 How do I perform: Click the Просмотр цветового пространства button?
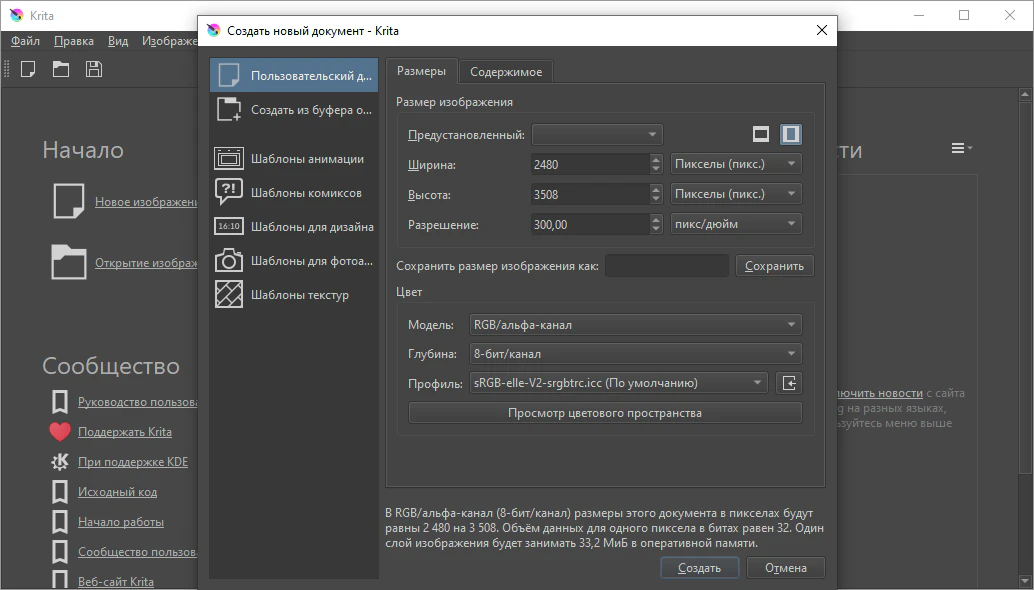(x=605, y=413)
